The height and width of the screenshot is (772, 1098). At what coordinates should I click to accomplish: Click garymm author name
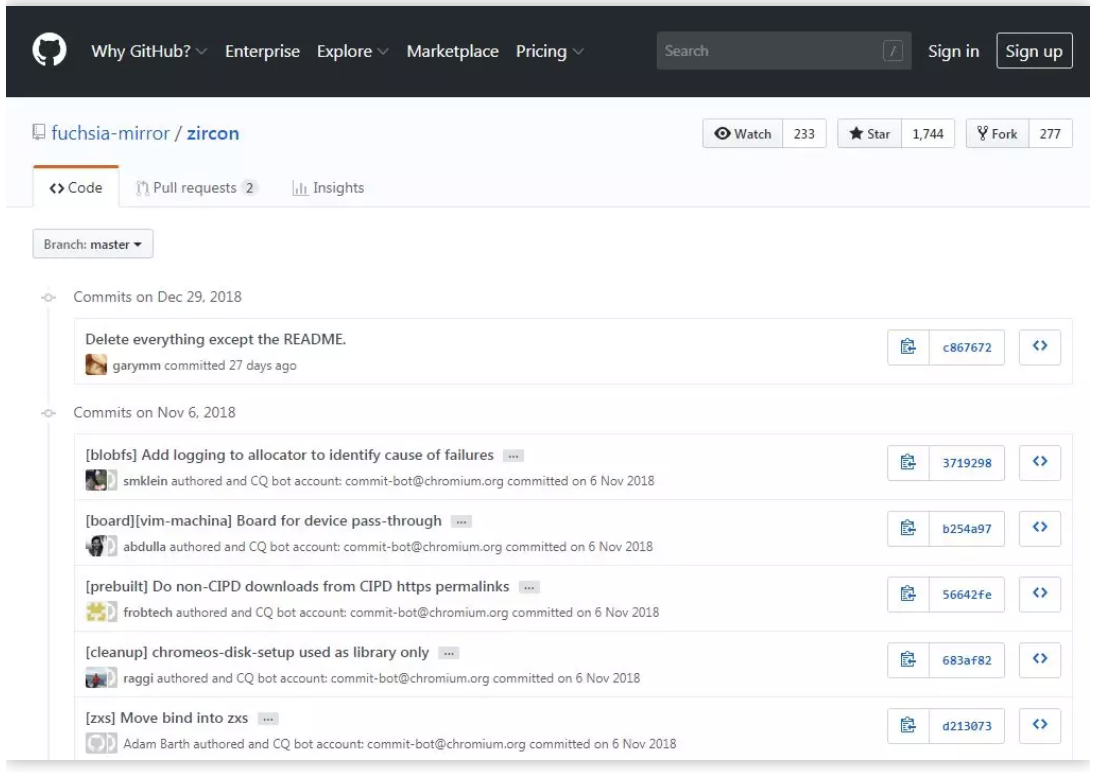point(137,366)
